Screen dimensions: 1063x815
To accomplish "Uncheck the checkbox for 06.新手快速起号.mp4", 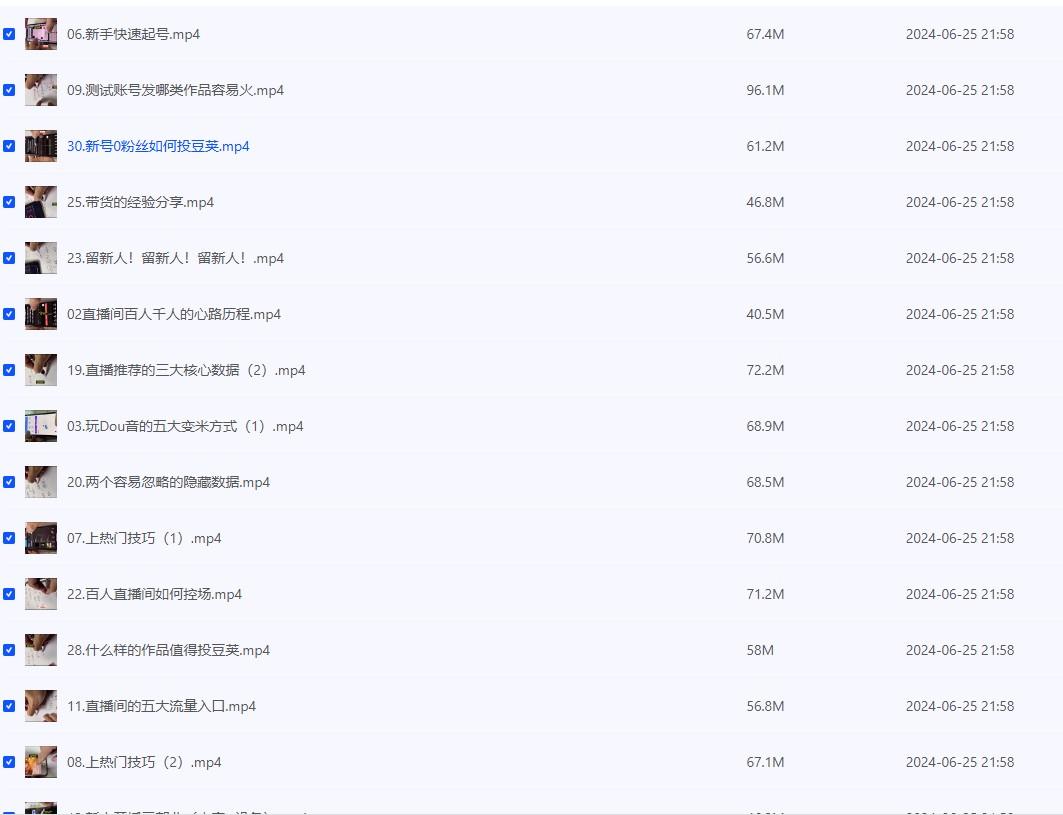I will pyautogui.click(x=9, y=34).
